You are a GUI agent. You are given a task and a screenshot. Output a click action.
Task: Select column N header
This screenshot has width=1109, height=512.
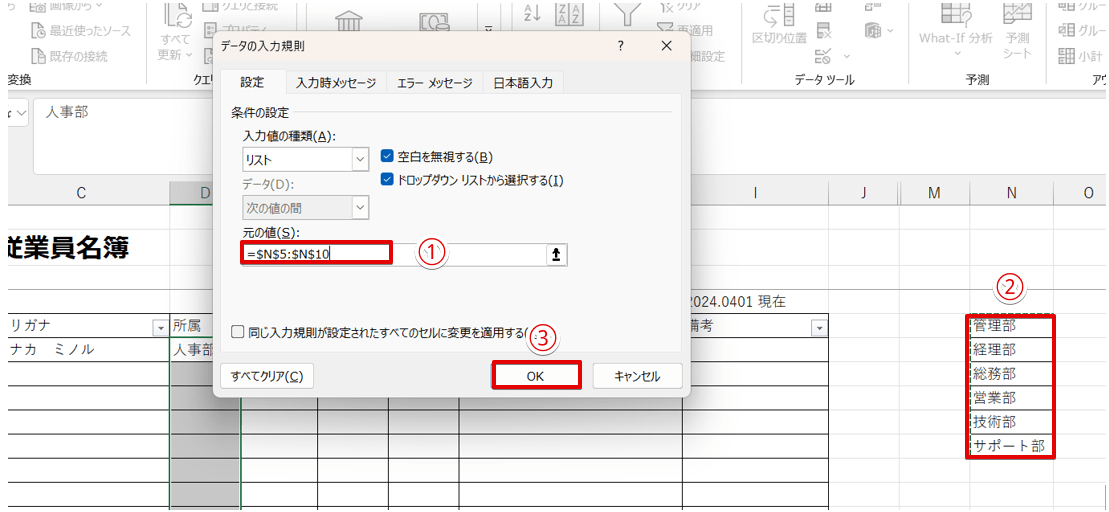click(x=1011, y=193)
